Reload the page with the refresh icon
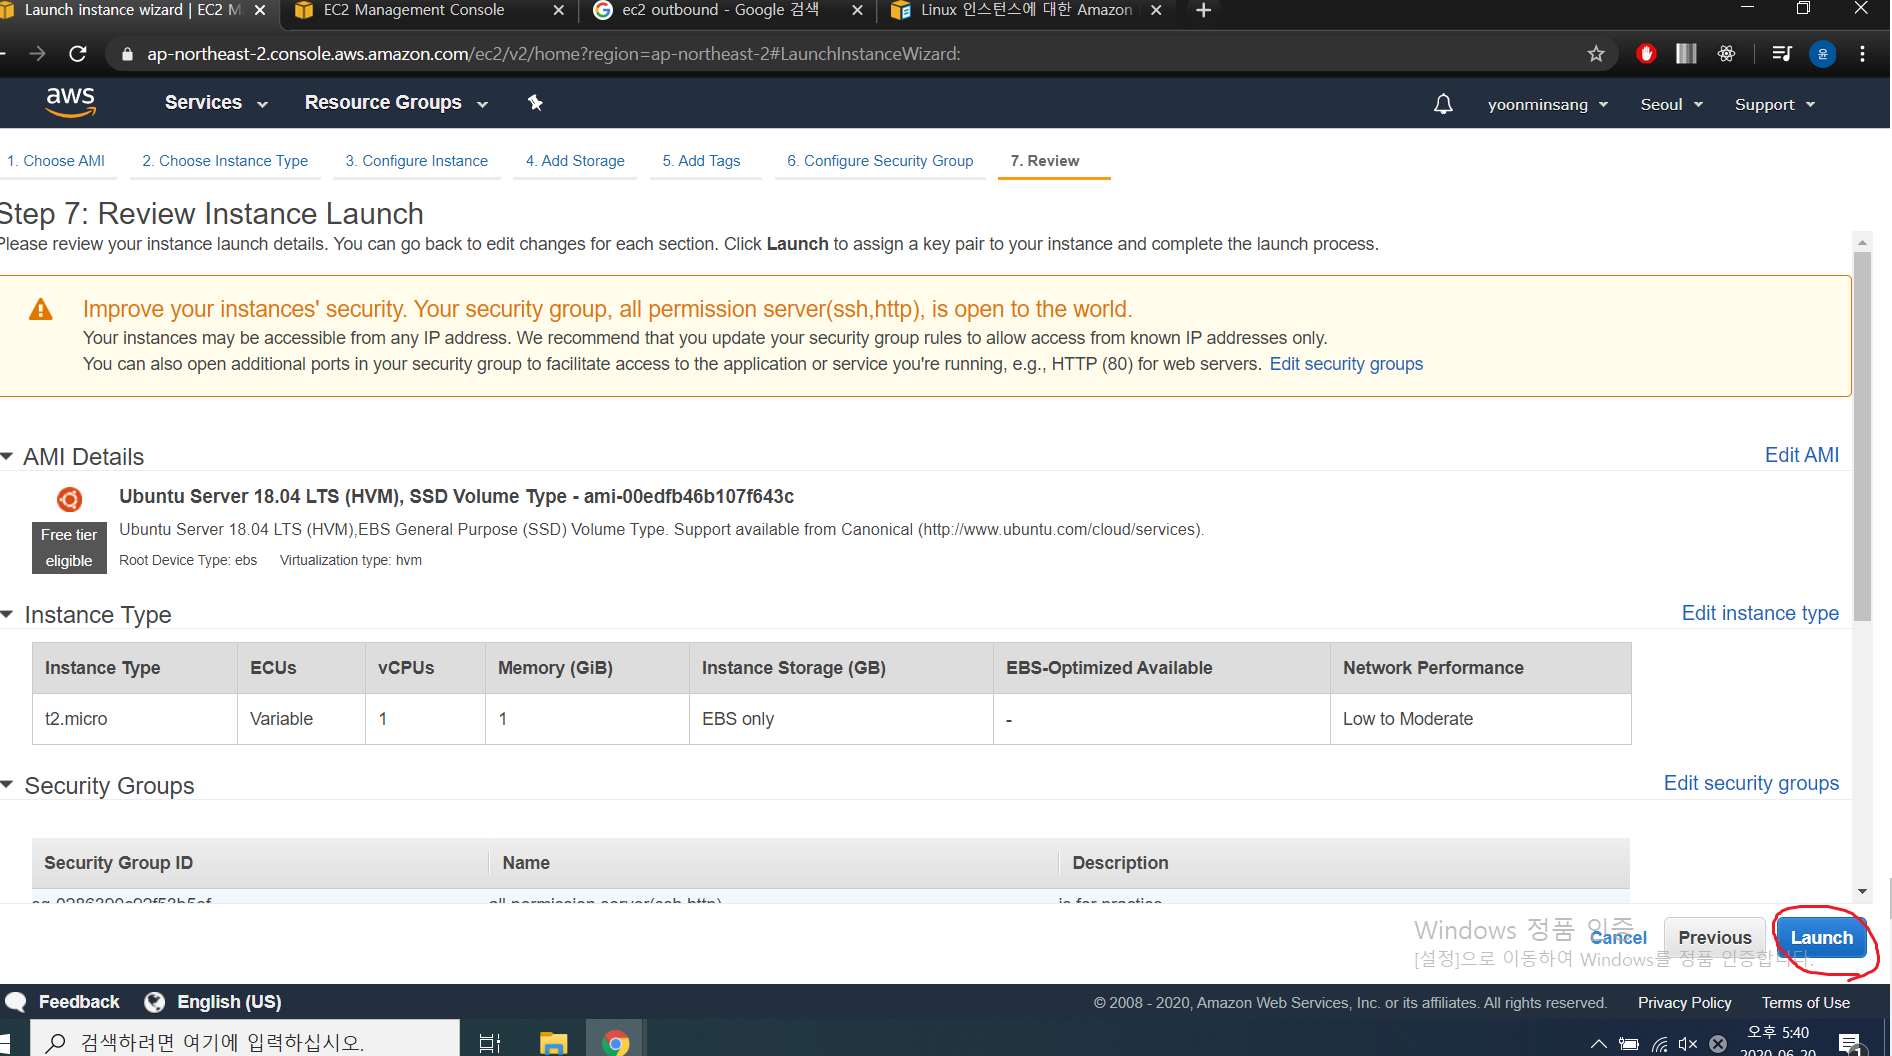Image resolution: width=1892 pixels, height=1056 pixels. [x=78, y=54]
